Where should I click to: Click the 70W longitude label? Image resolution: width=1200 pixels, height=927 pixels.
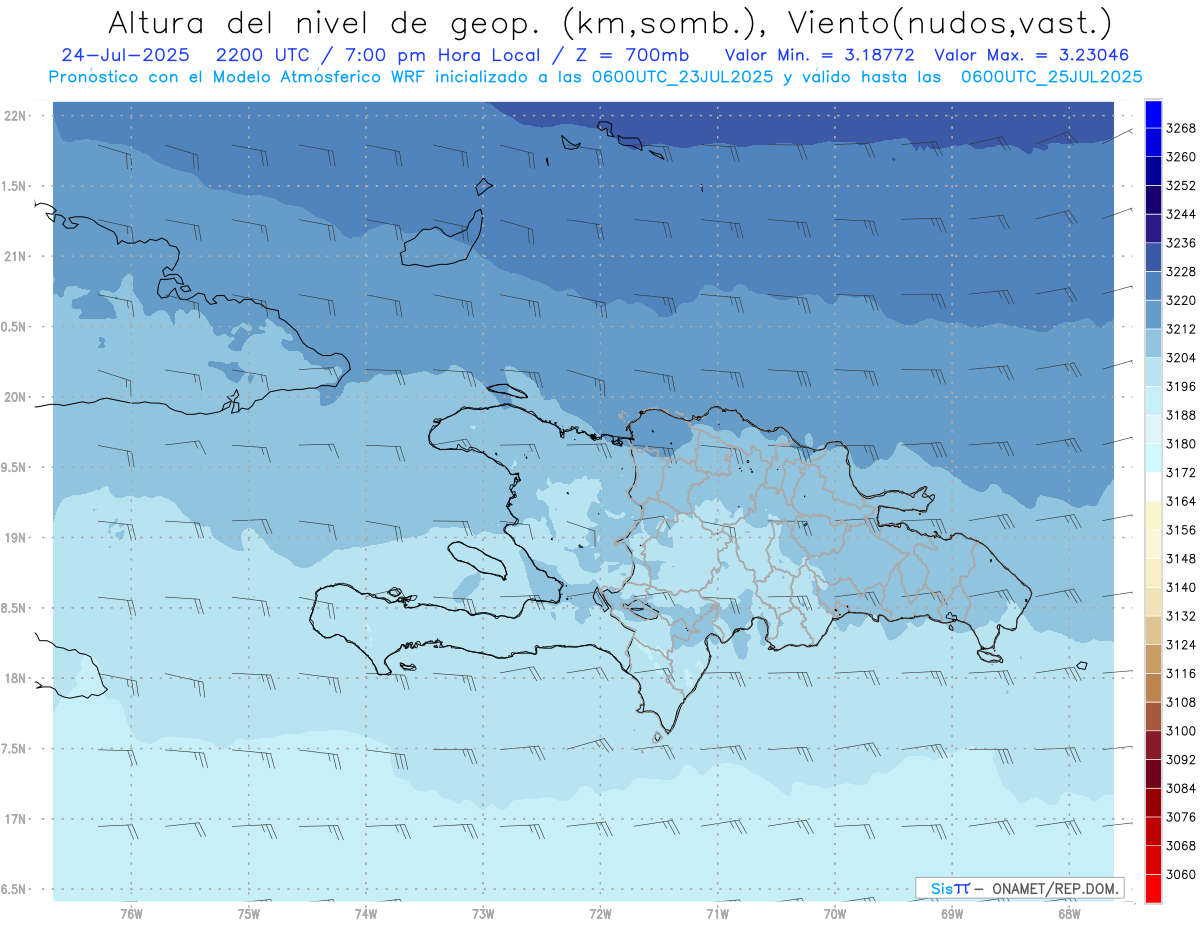[834, 913]
